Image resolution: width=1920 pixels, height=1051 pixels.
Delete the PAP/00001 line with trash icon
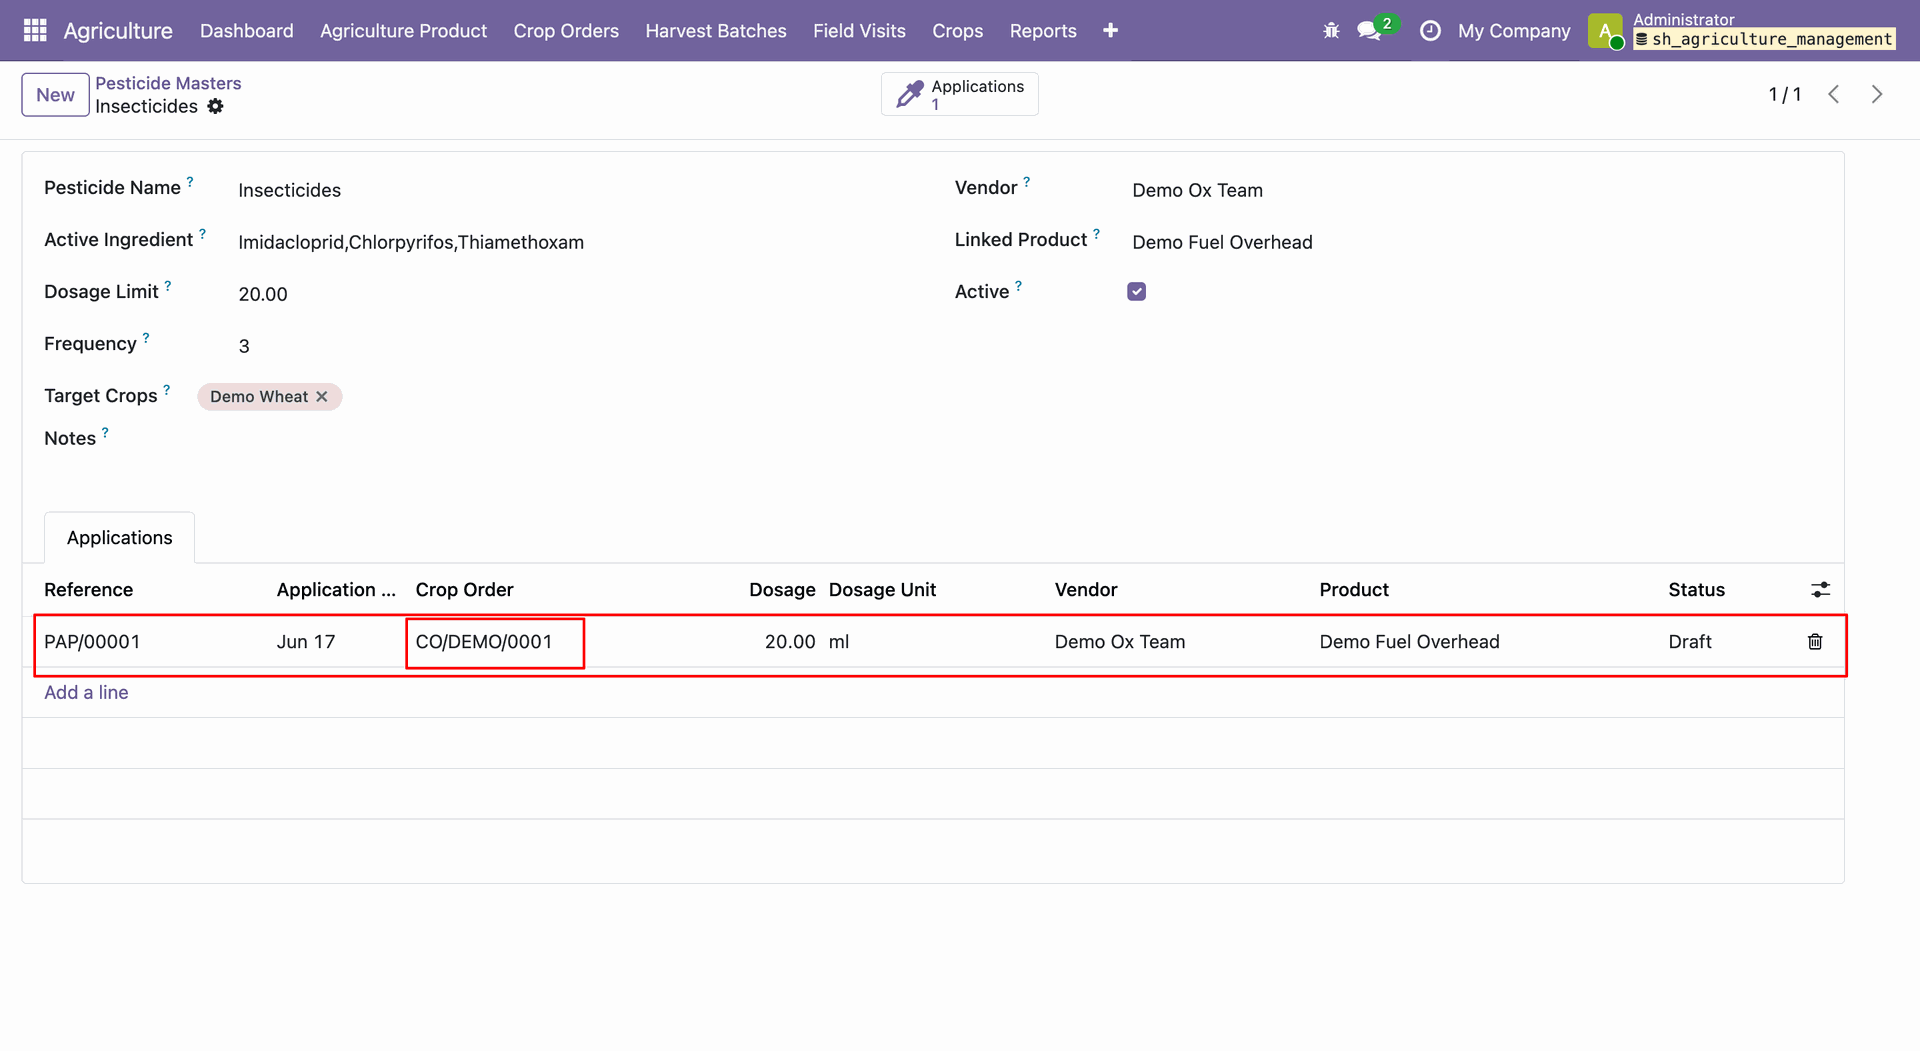pyautogui.click(x=1815, y=642)
